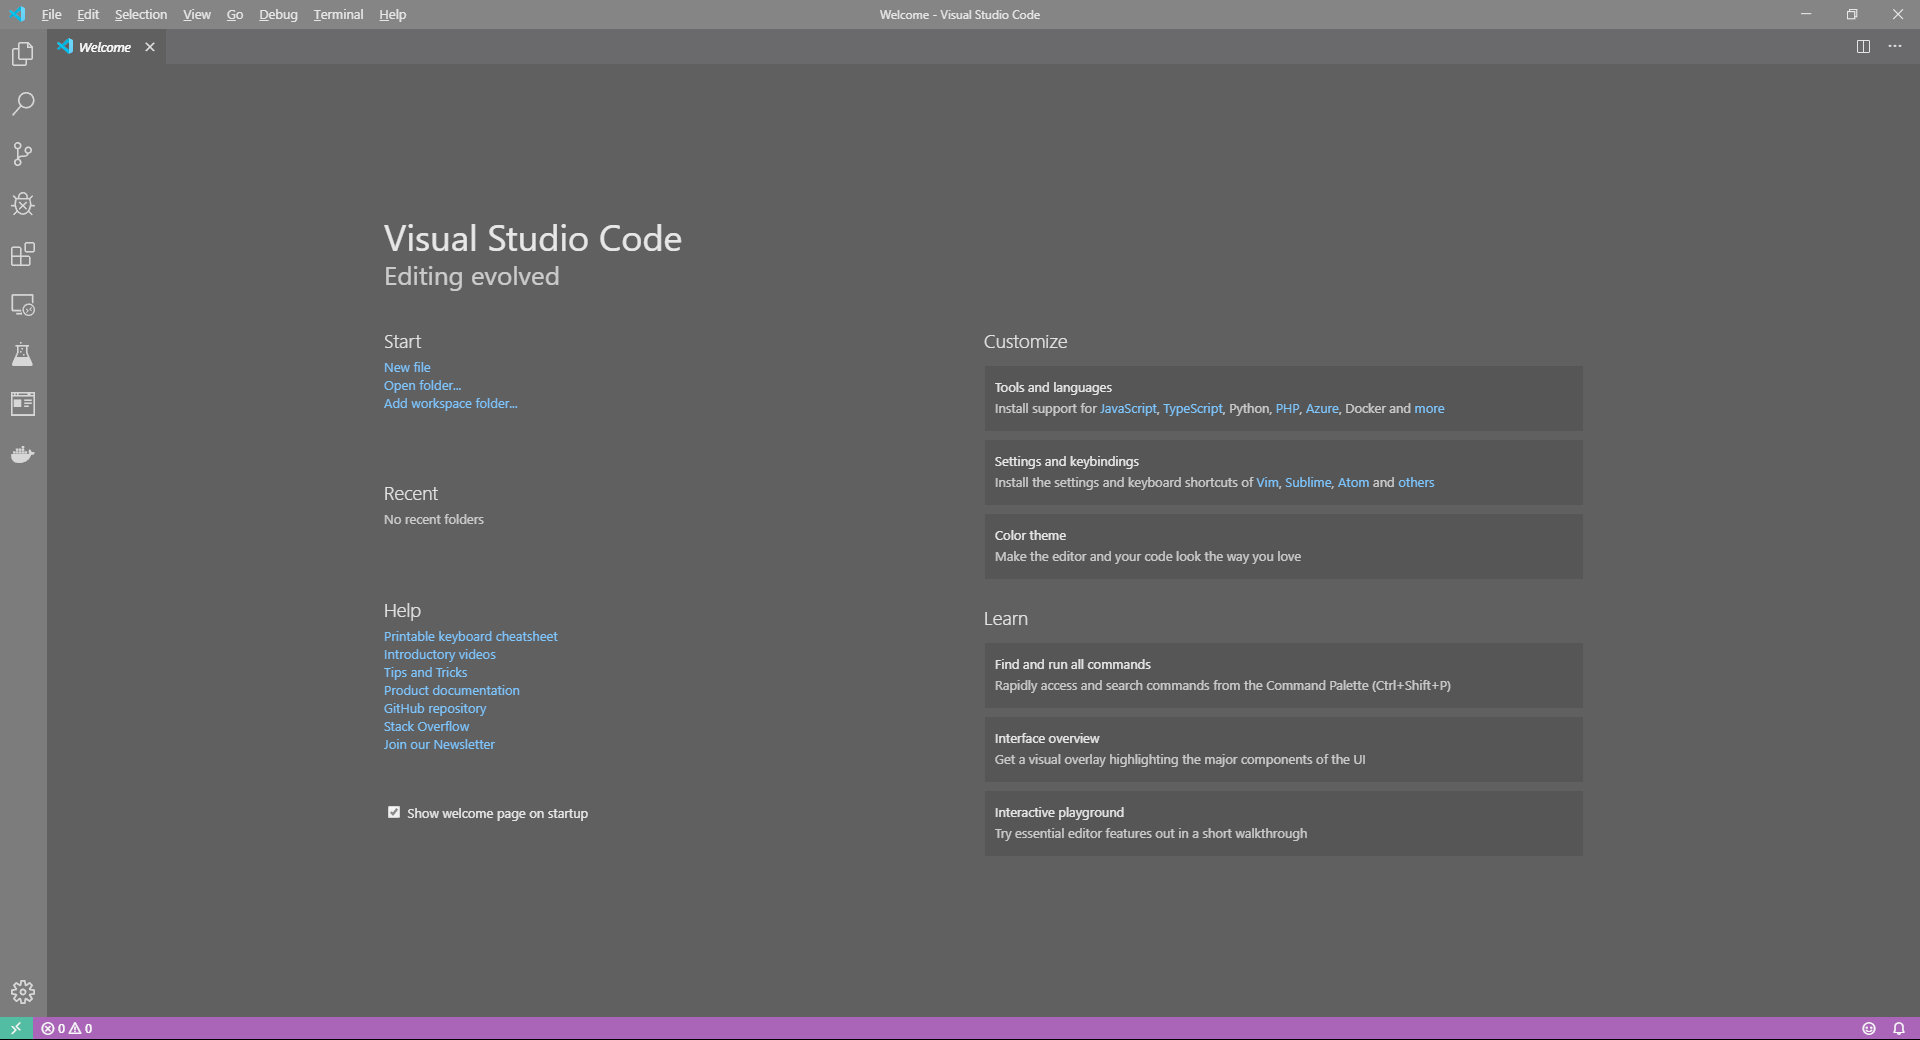Open the Edit menu
1920x1040 pixels.
(88, 14)
